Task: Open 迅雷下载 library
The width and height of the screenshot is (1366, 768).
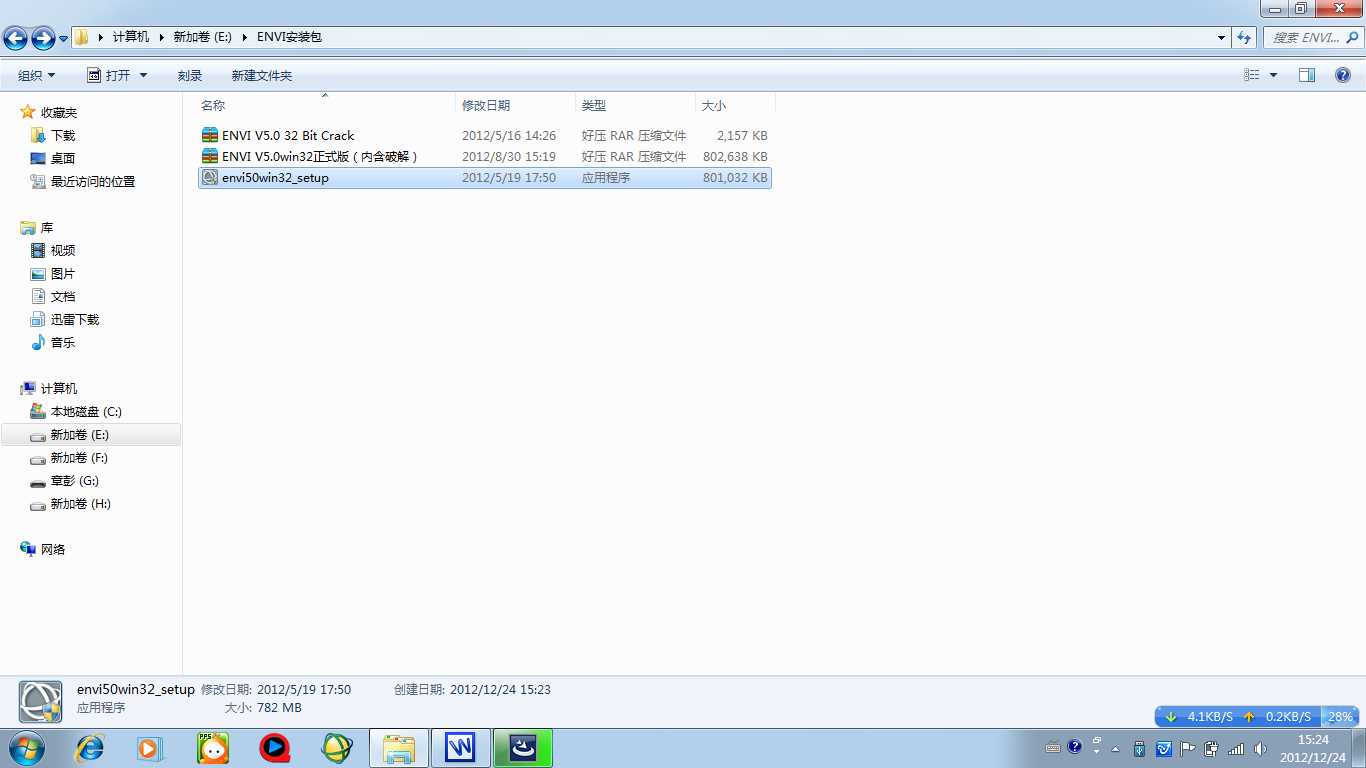Action: pos(75,320)
